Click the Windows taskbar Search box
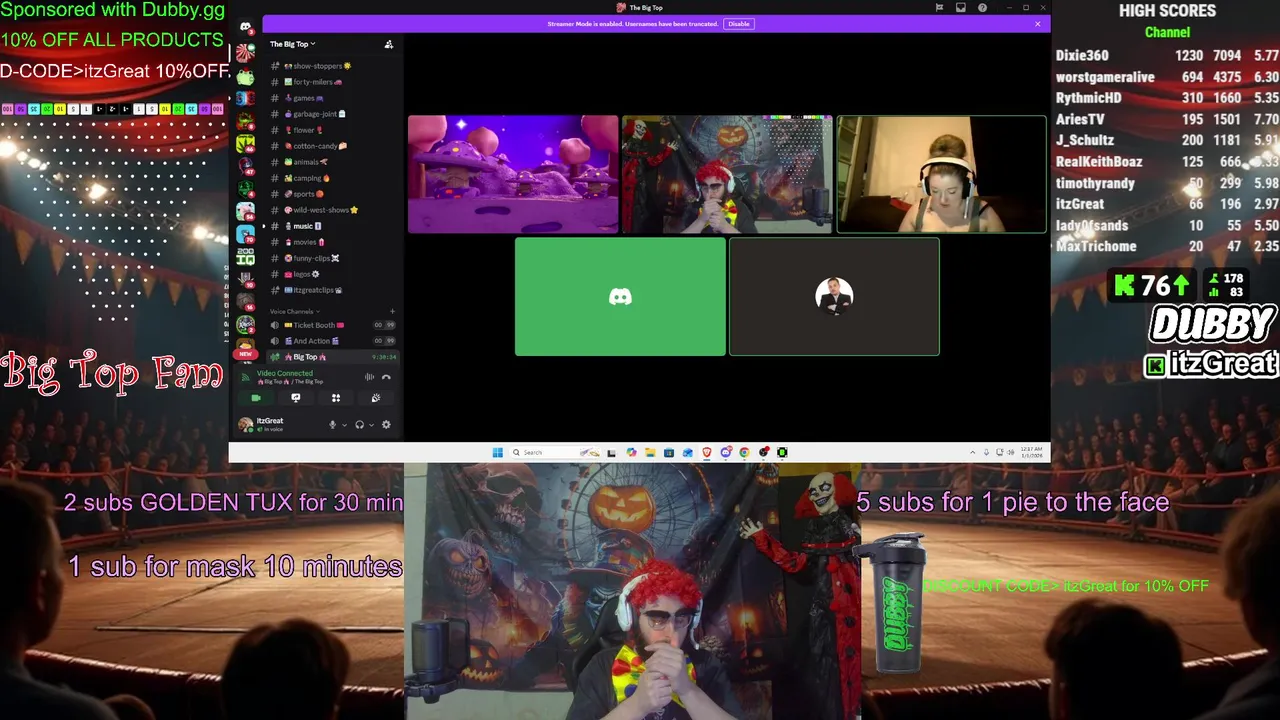 point(556,452)
